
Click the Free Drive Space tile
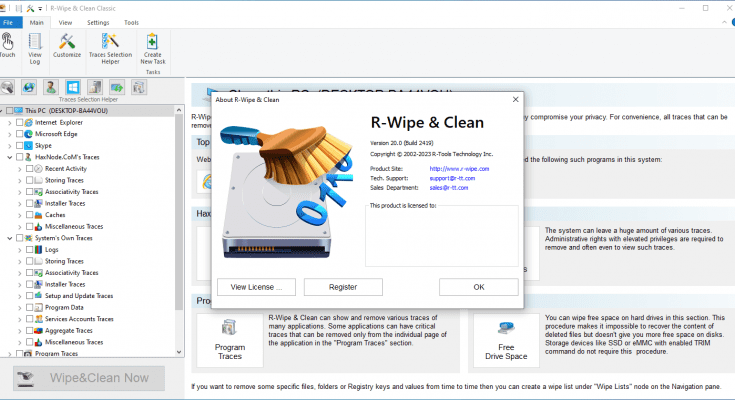[505, 338]
